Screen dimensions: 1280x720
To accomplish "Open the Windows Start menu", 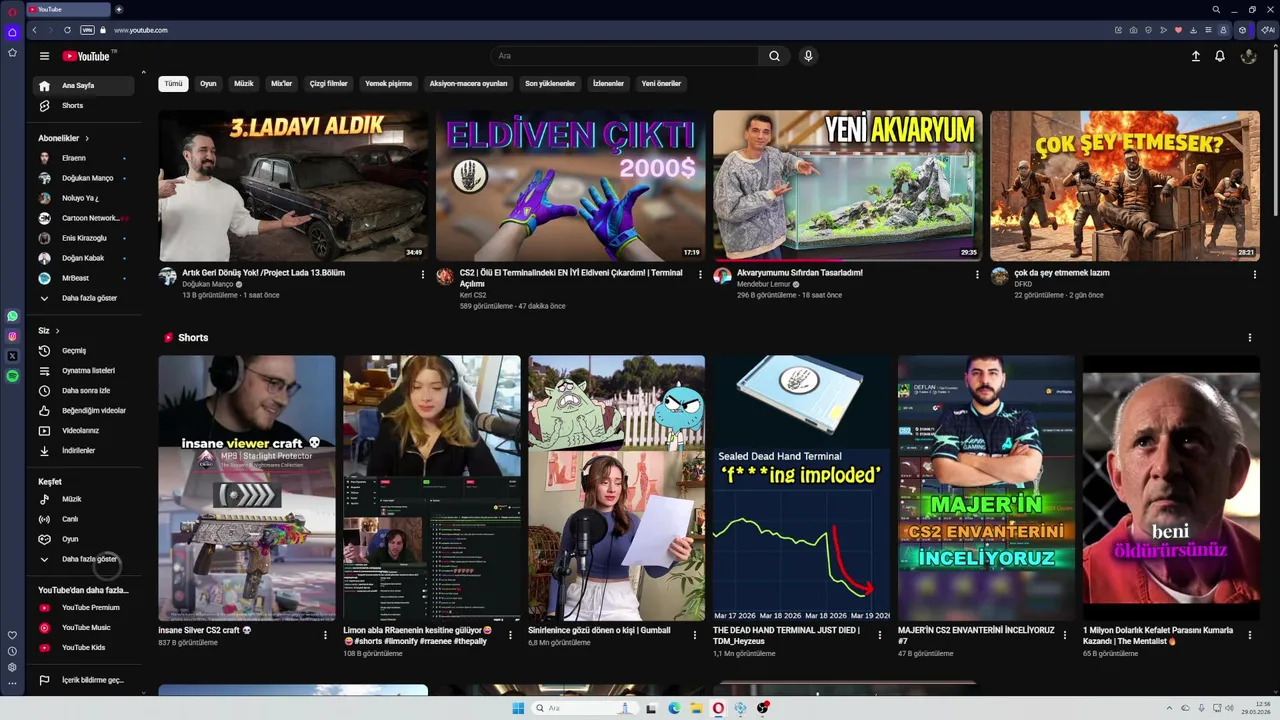I will click(518, 708).
